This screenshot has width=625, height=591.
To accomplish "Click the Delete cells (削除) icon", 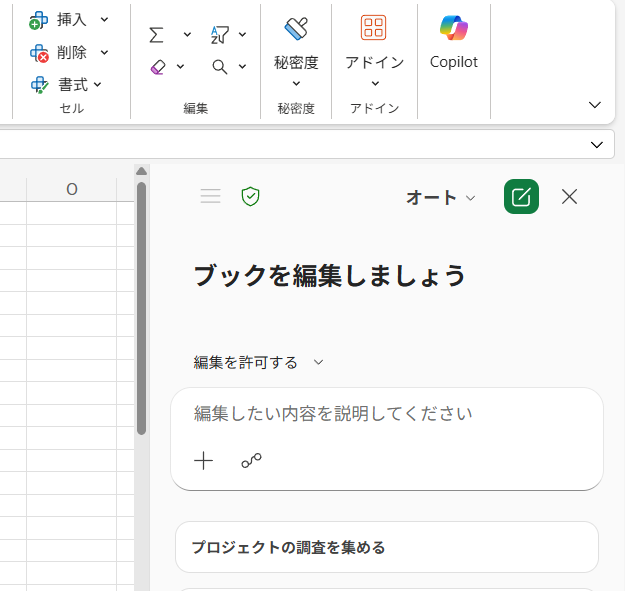I will click(39, 53).
